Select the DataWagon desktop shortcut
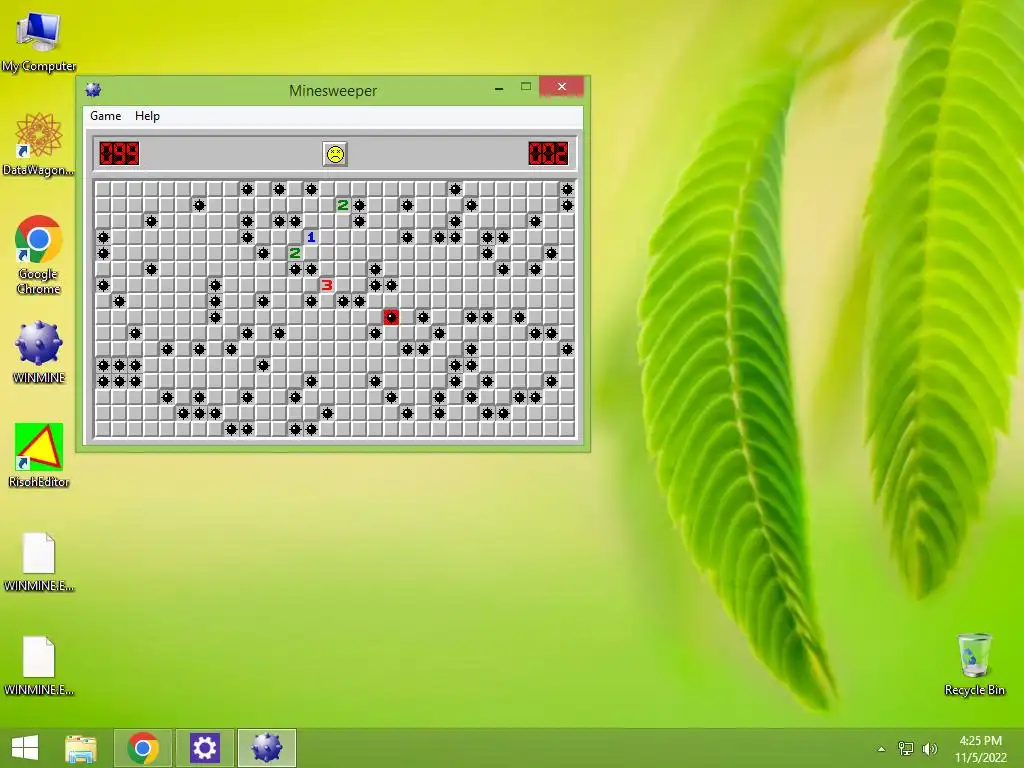 tap(39, 144)
